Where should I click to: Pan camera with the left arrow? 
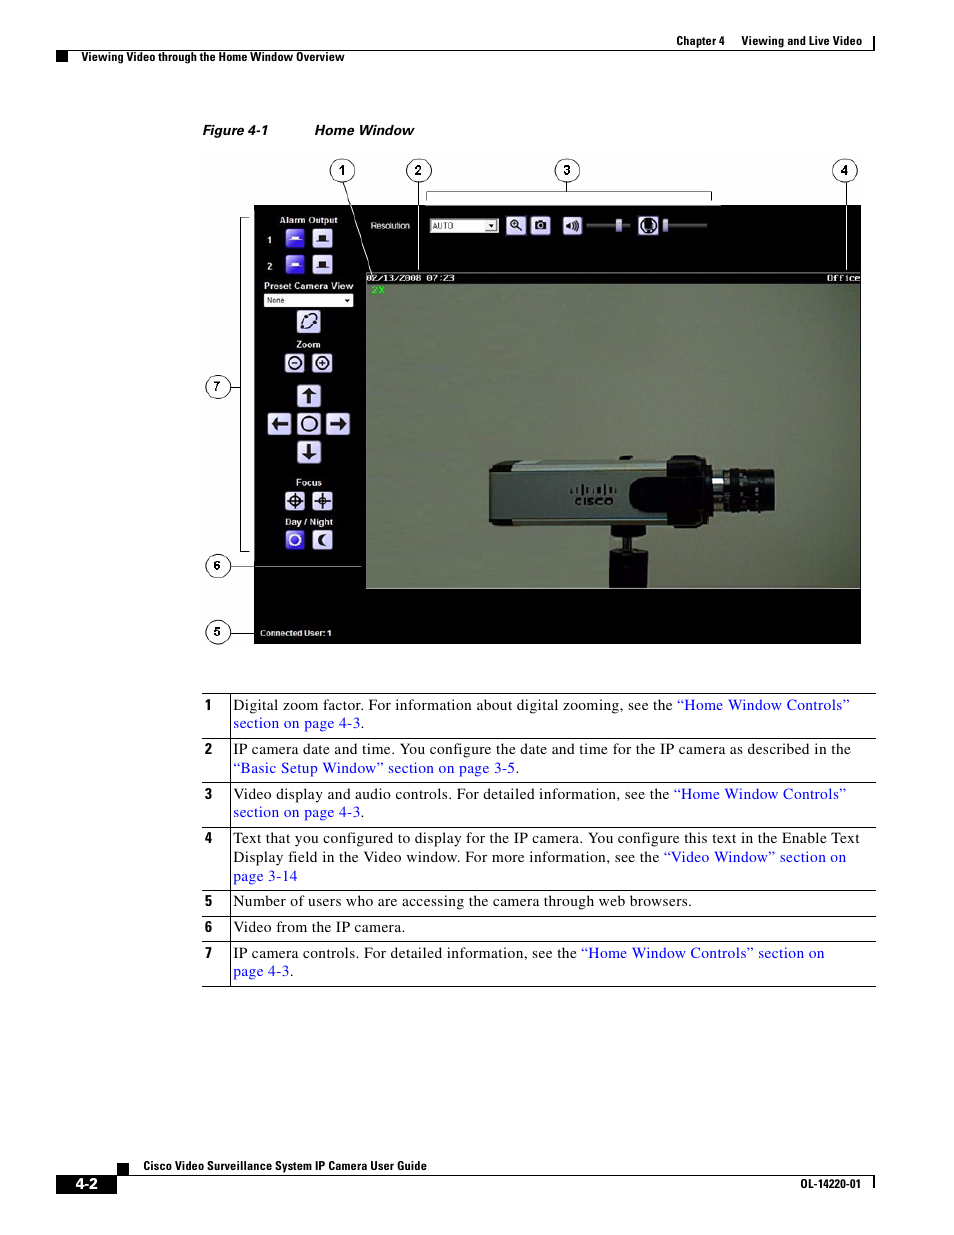point(280,424)
